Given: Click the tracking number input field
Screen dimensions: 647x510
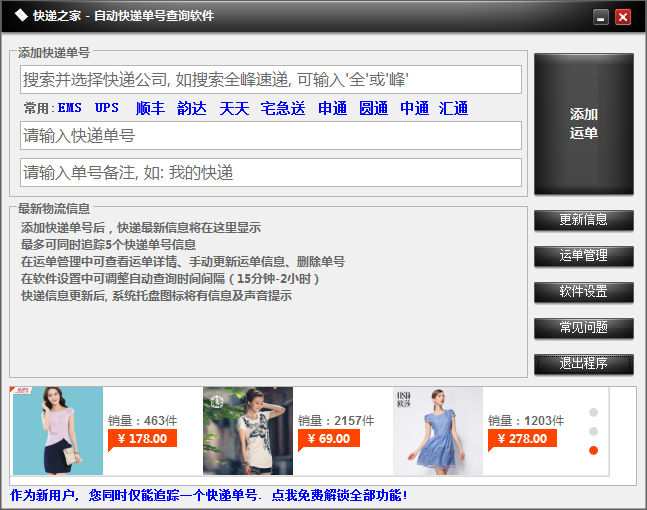Looking at the screenshot, I should pos(271,136).
